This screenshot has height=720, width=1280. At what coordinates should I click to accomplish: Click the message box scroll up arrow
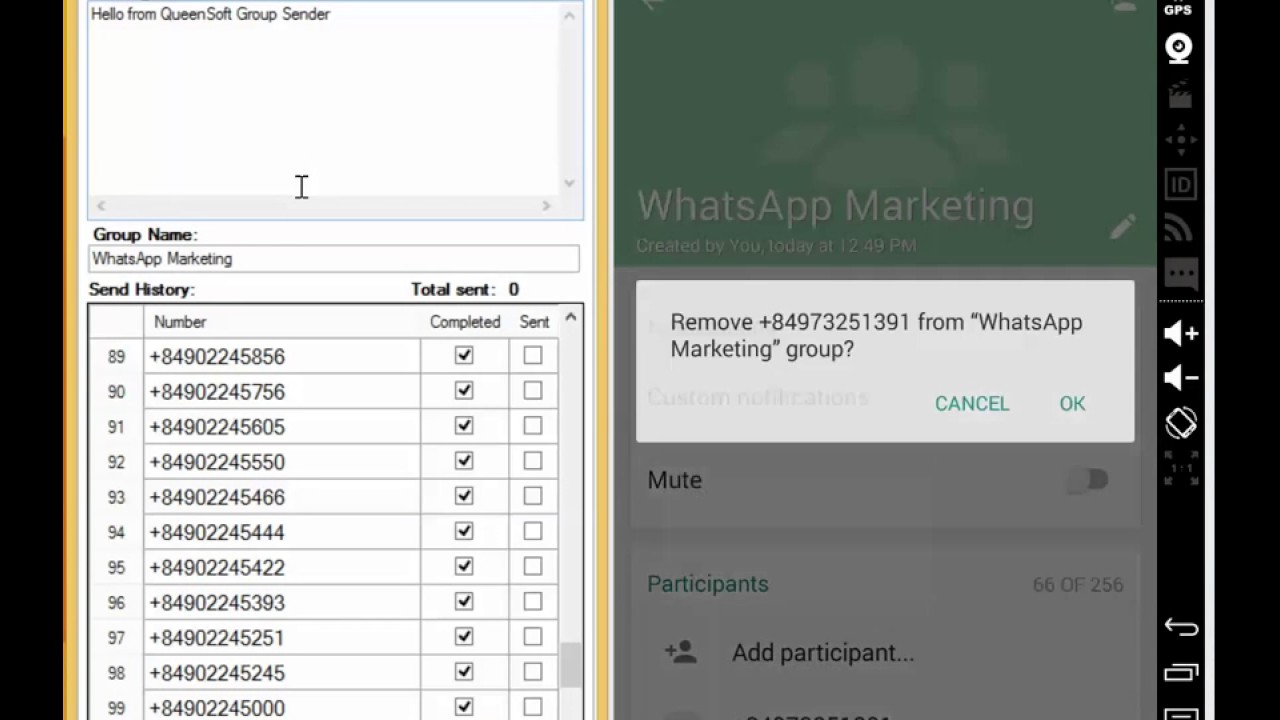(570, 15)
